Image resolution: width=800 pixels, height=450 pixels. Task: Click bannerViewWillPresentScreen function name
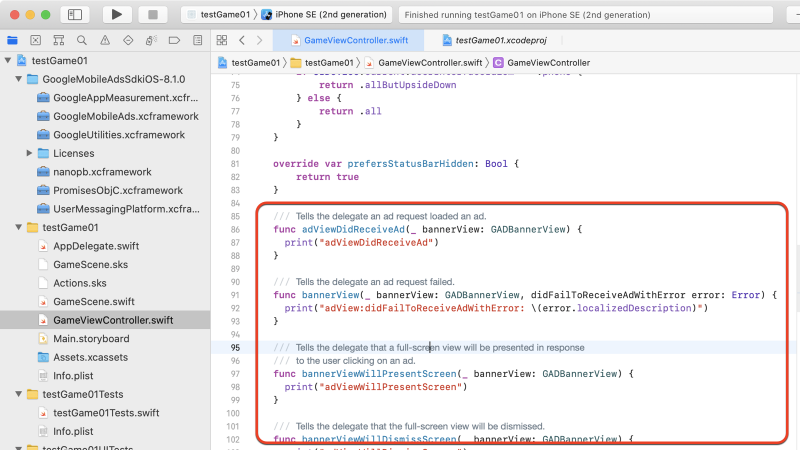[x=379, y=373]
